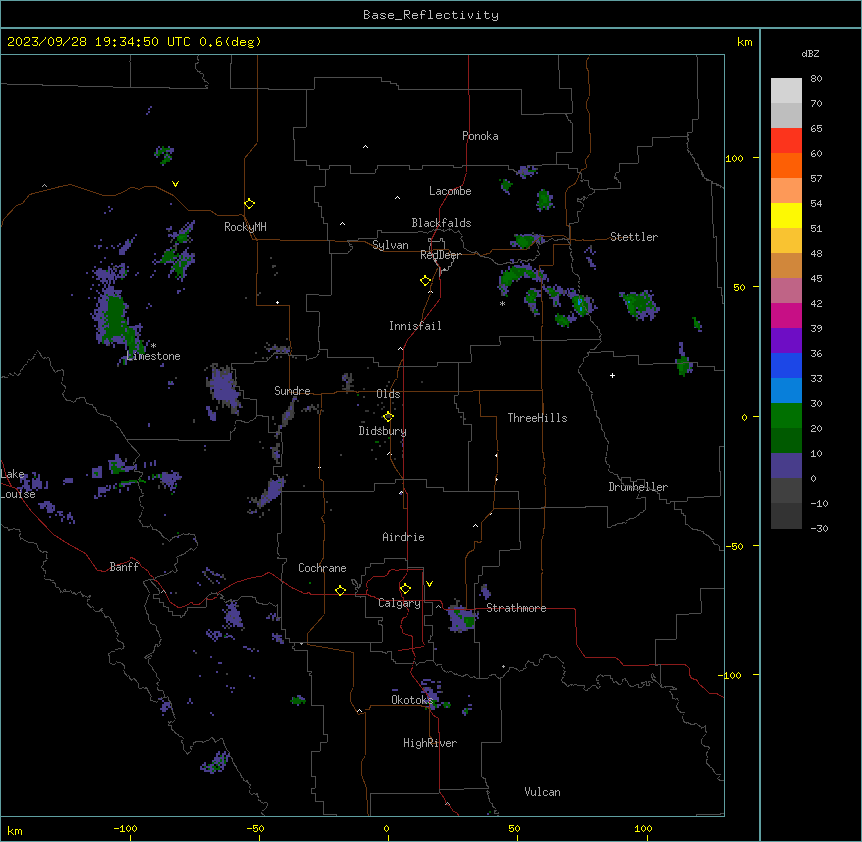Select the Strathmore label
Viewport: 862px width, 842px height.
(x=516, y=608)
